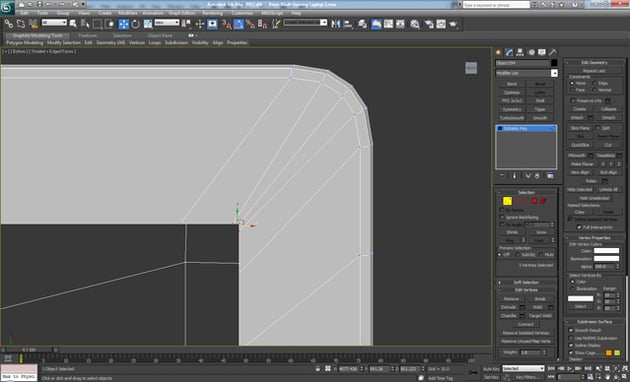Select the Bind to Space Warp tool

click(x=33, y=24)
